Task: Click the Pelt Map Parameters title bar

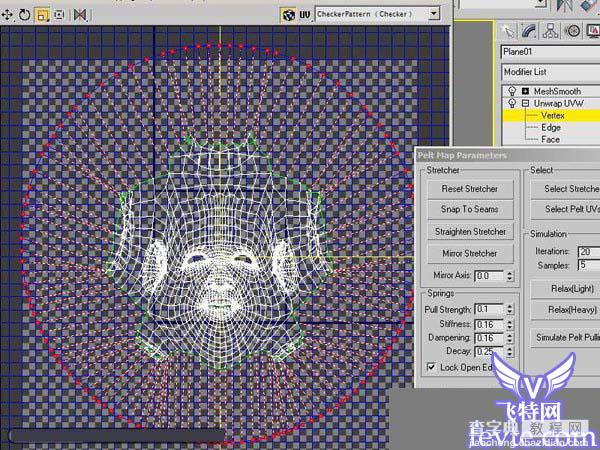Action: 507,155
